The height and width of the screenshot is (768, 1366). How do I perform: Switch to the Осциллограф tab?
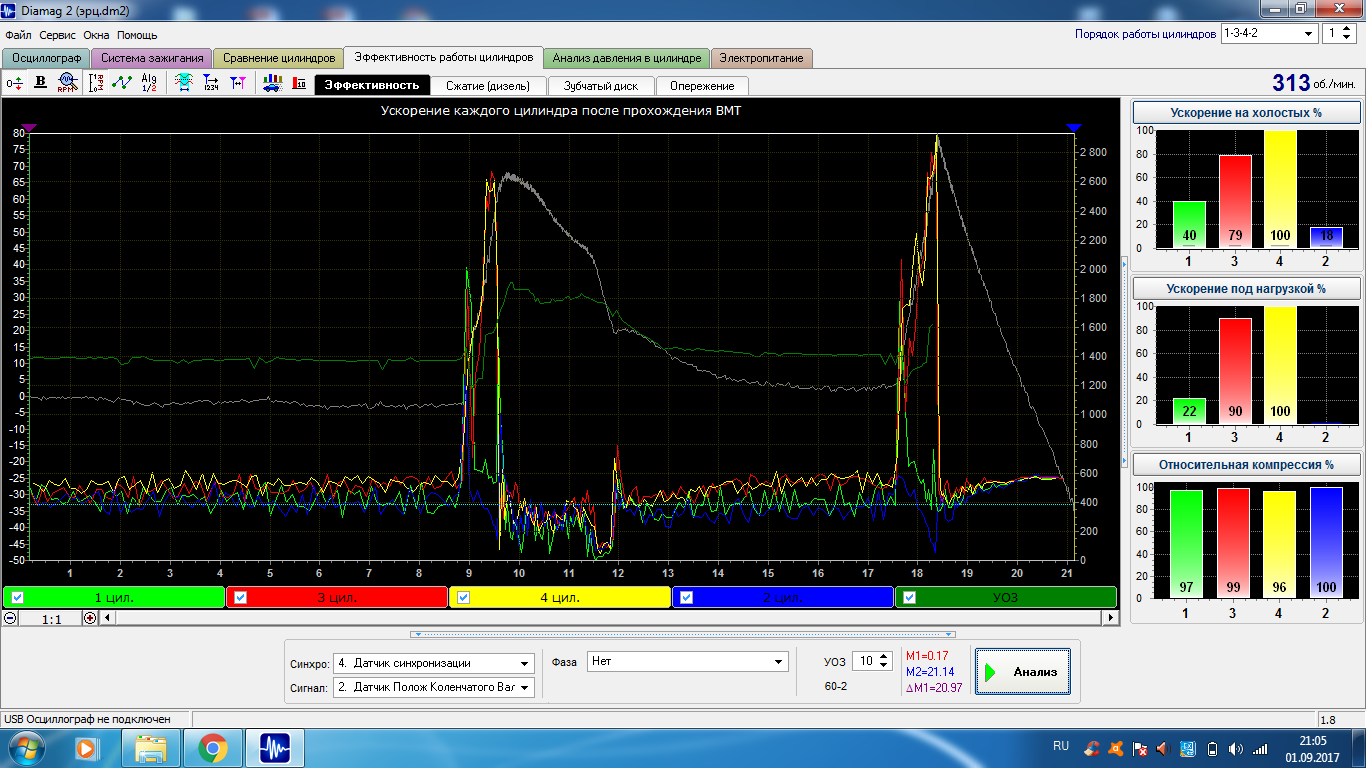click(46, 58)
